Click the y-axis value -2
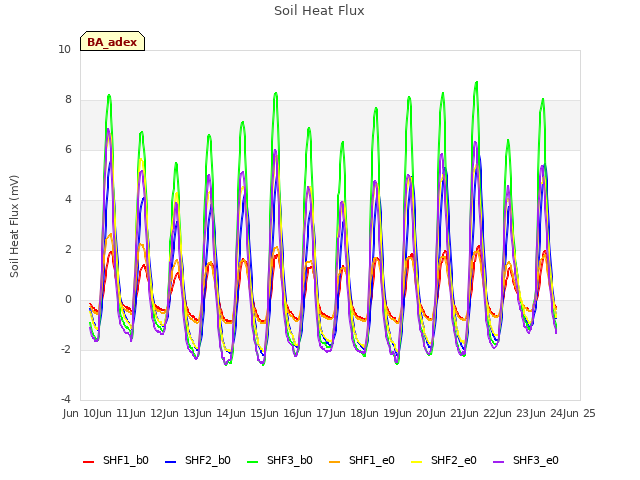 point(66,349)
